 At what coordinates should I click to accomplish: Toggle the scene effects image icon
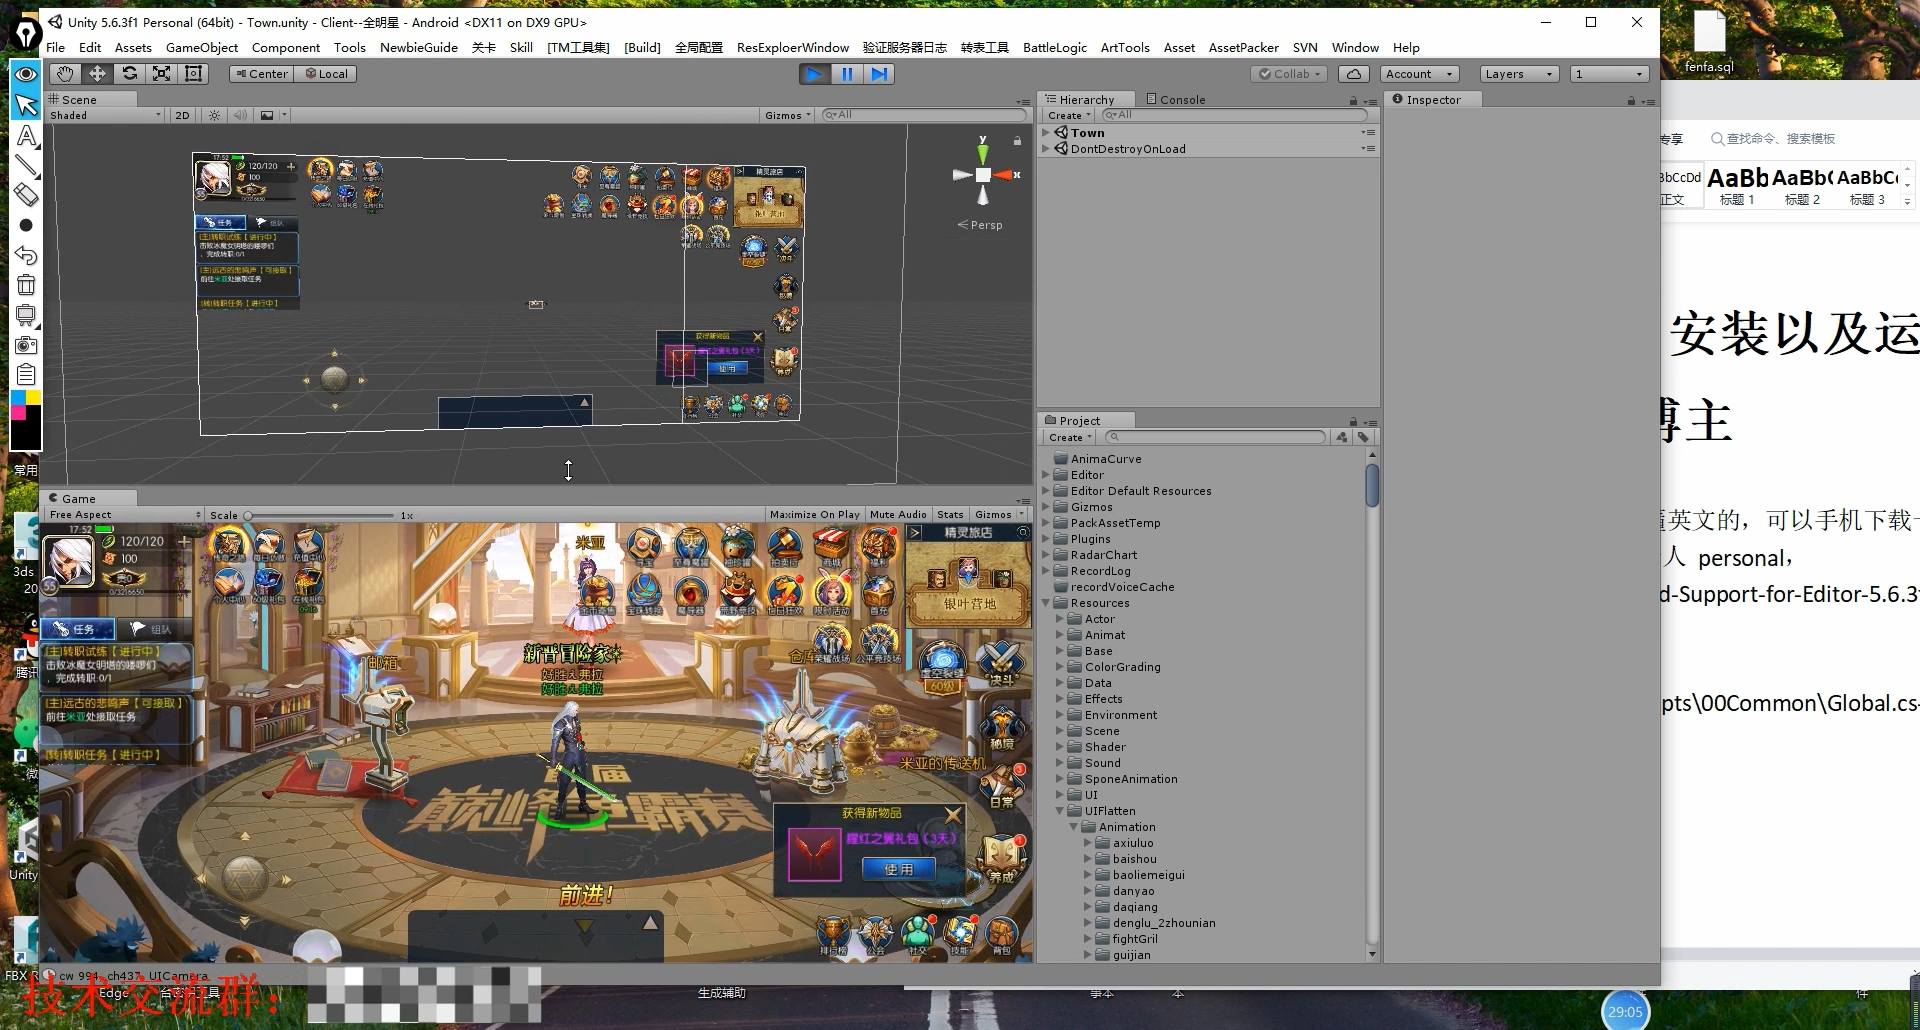point(267,115)
